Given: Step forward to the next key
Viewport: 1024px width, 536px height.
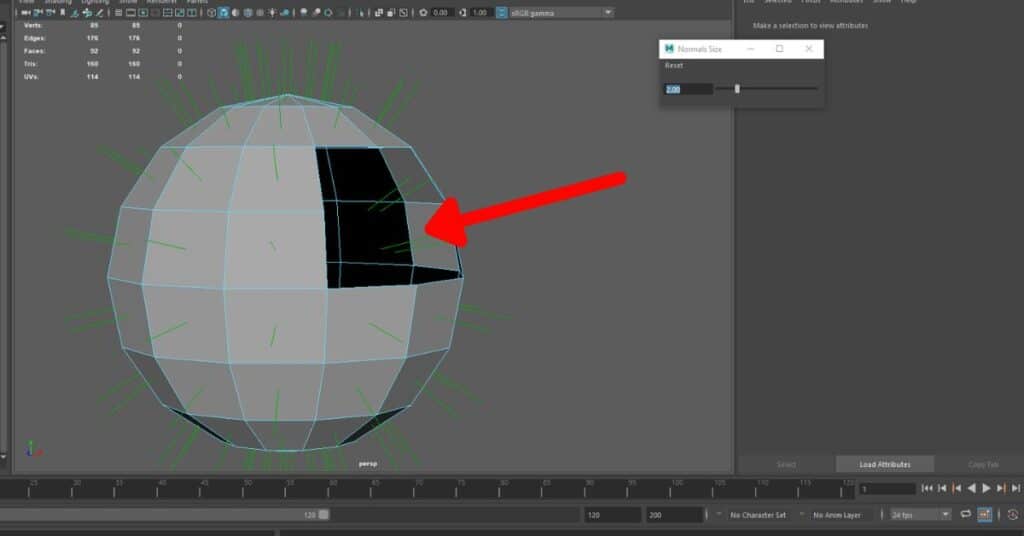Looking at the screenshot, I should click(1001, 488).
